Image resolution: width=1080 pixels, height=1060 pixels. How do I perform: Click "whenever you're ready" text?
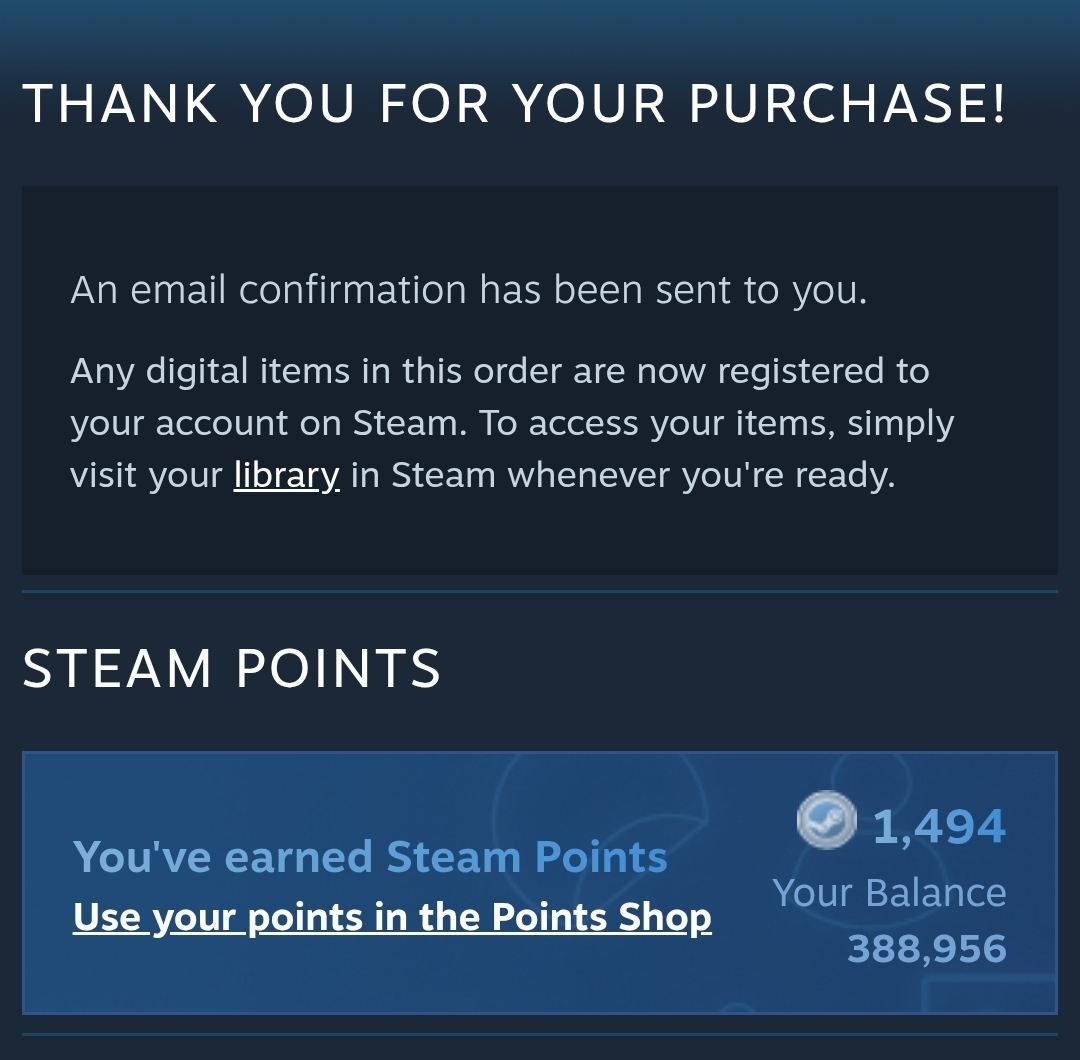tap(700, 474)
